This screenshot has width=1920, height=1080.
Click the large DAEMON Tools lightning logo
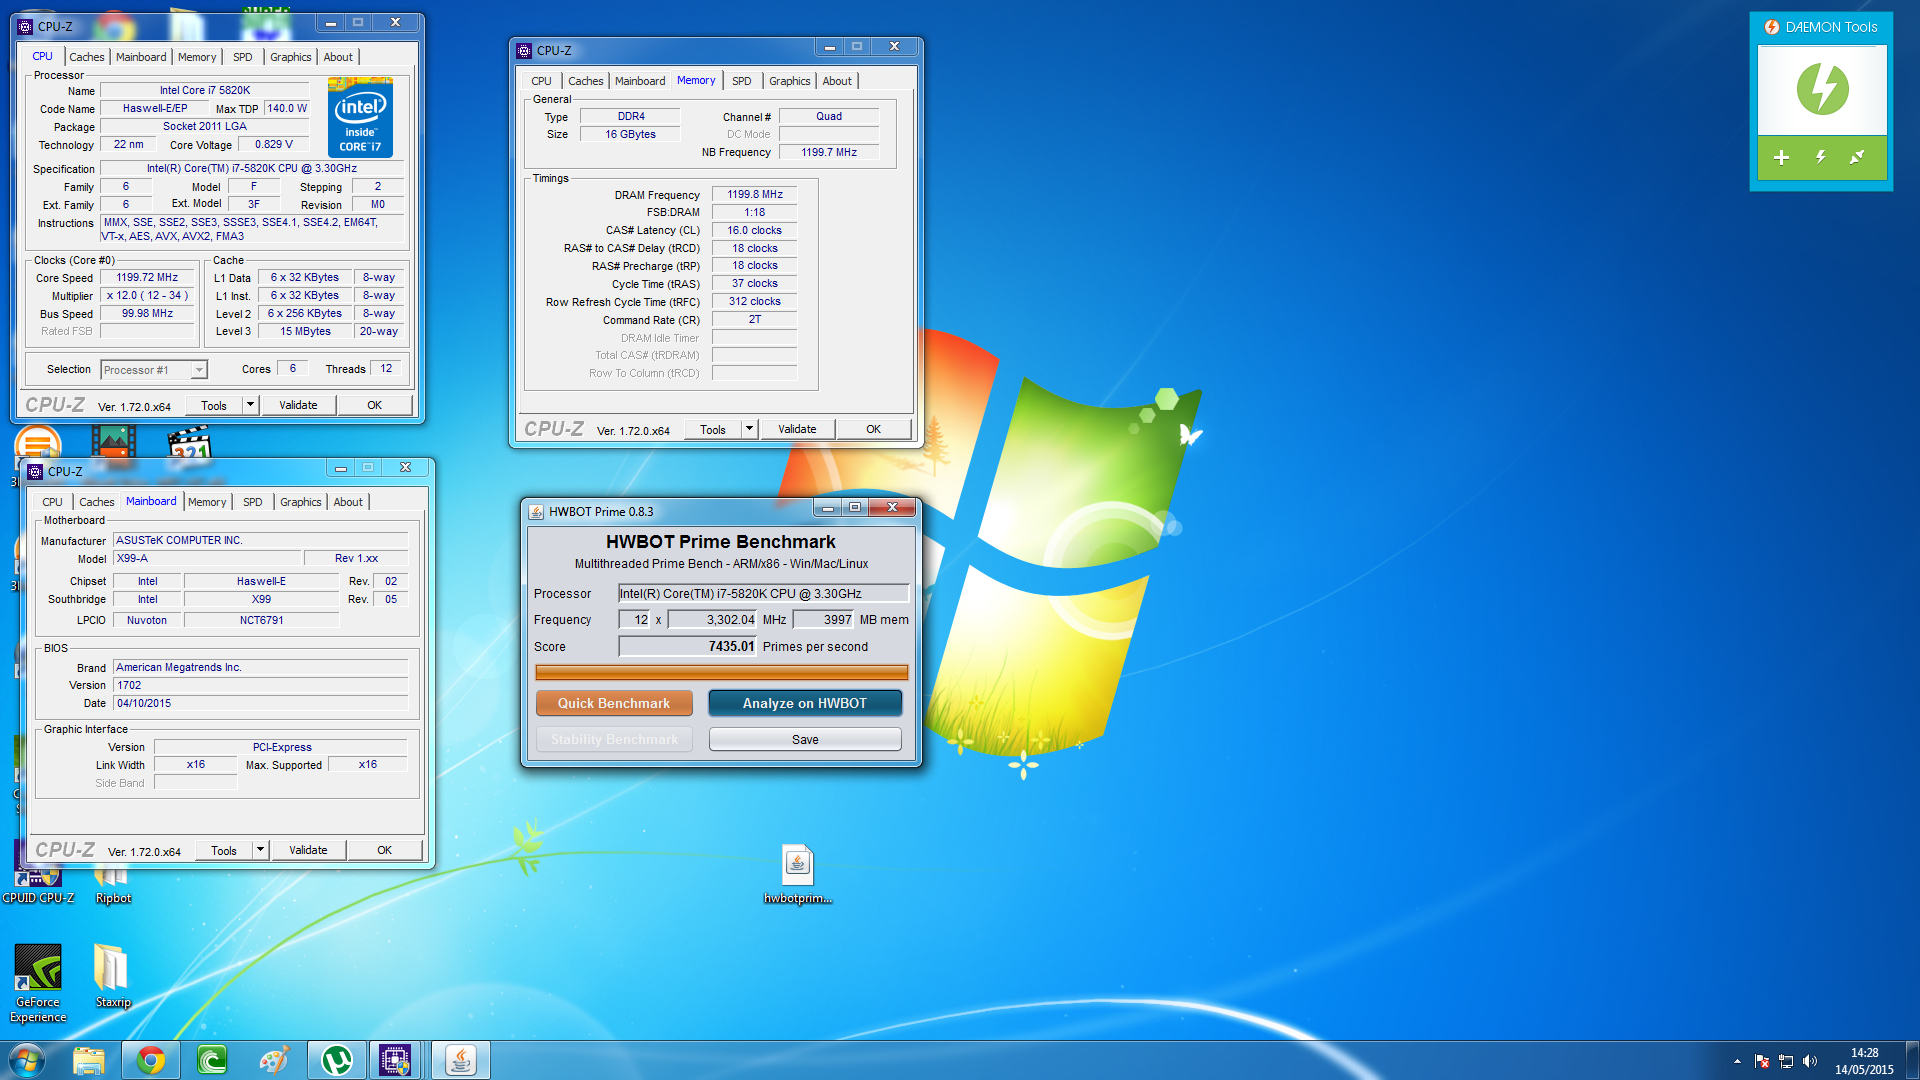coord(1822,89)
